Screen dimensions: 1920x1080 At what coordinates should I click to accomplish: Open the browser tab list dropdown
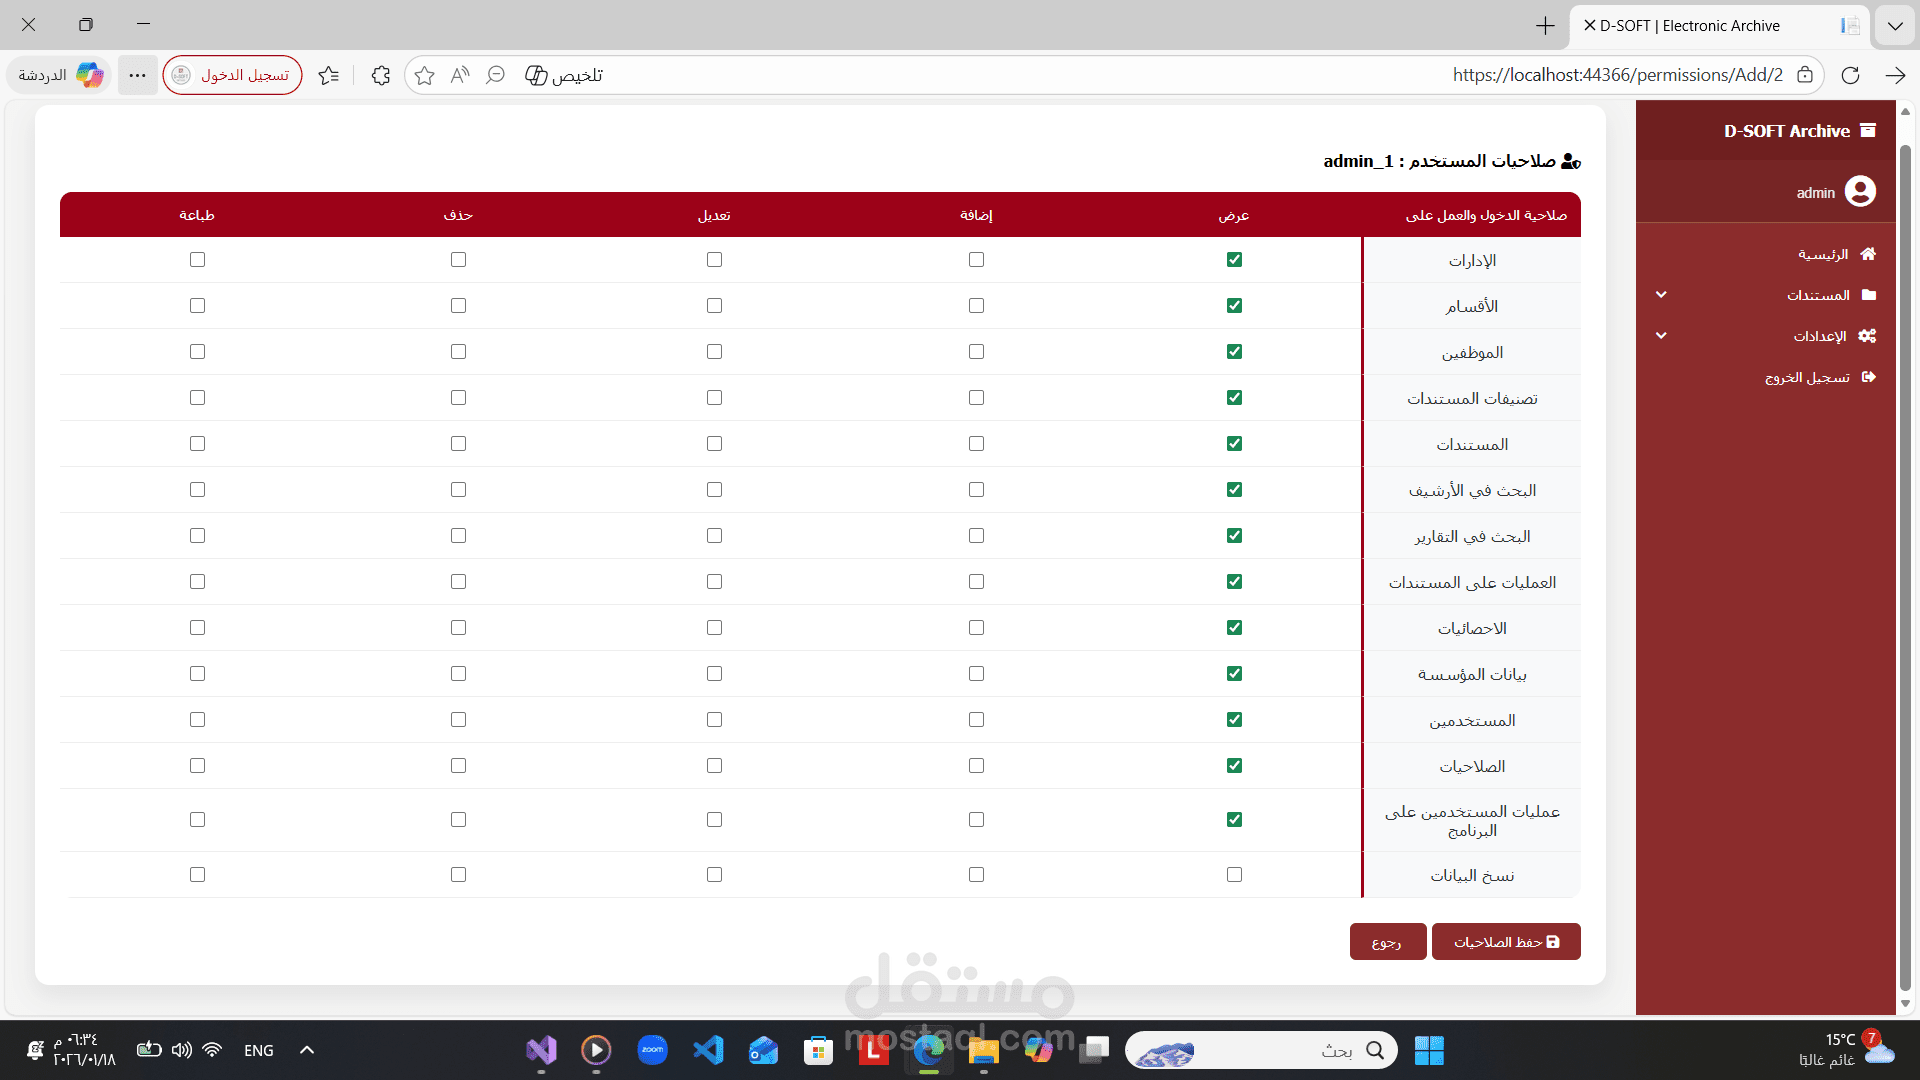pos(1895,26)
